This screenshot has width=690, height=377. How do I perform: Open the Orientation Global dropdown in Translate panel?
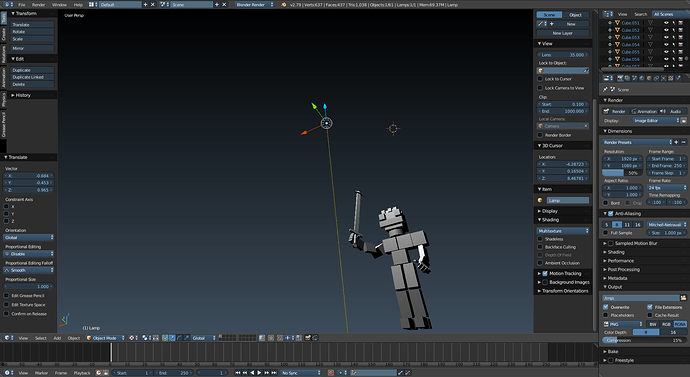(29, 237)
